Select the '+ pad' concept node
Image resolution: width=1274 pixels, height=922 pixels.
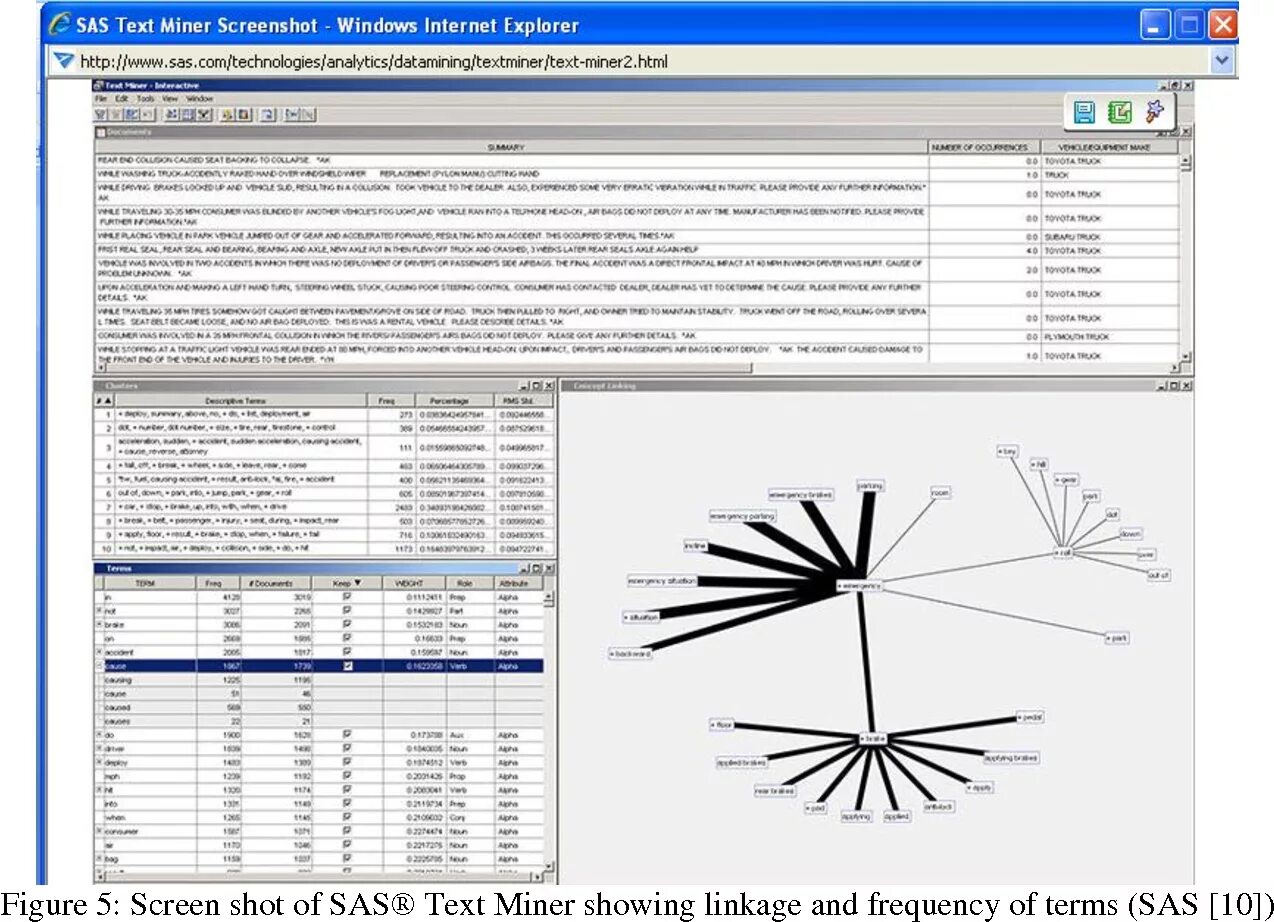(816, 807)
